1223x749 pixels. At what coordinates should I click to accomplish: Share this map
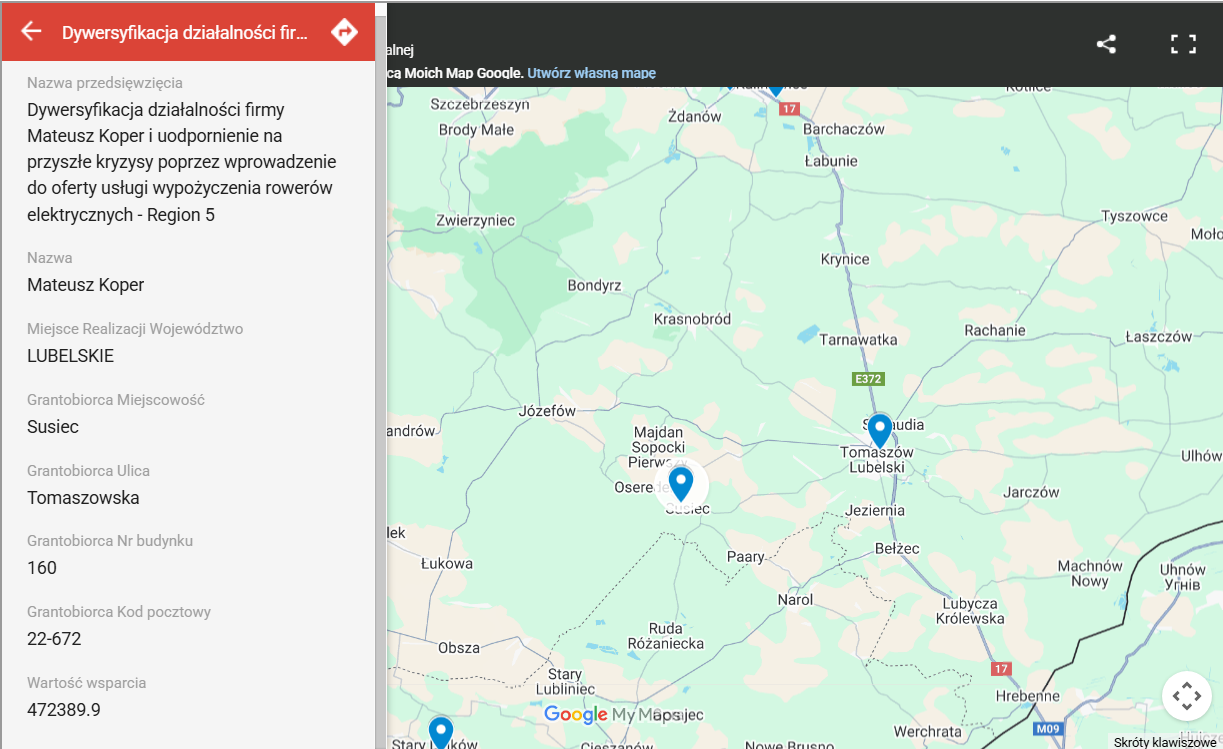point(1106,44)
